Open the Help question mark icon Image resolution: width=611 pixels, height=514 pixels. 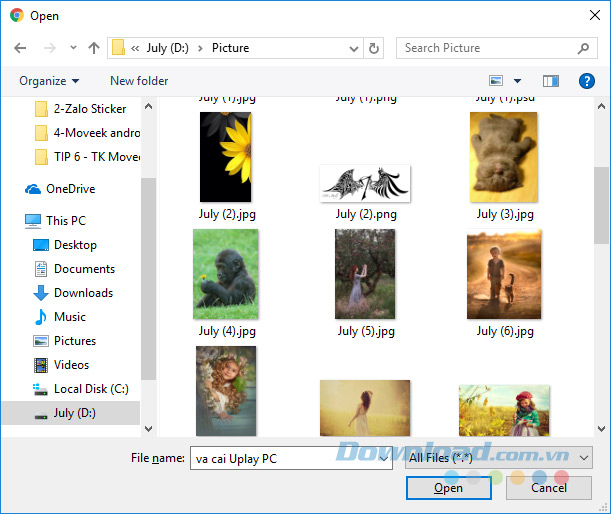(x=587, y=81)
